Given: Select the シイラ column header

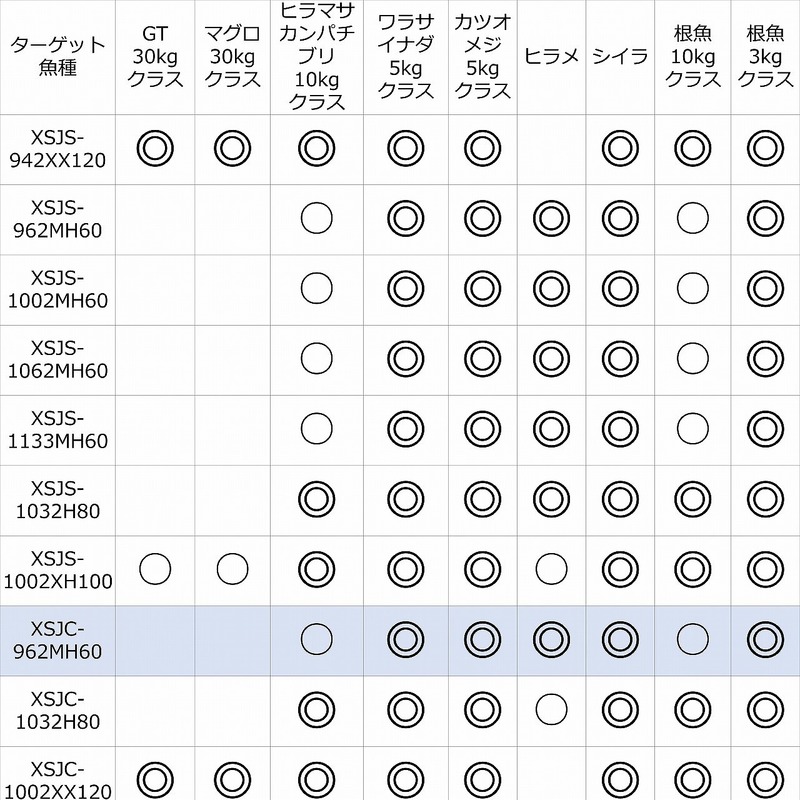Looking at the screenshot, I should pos(620,56).
